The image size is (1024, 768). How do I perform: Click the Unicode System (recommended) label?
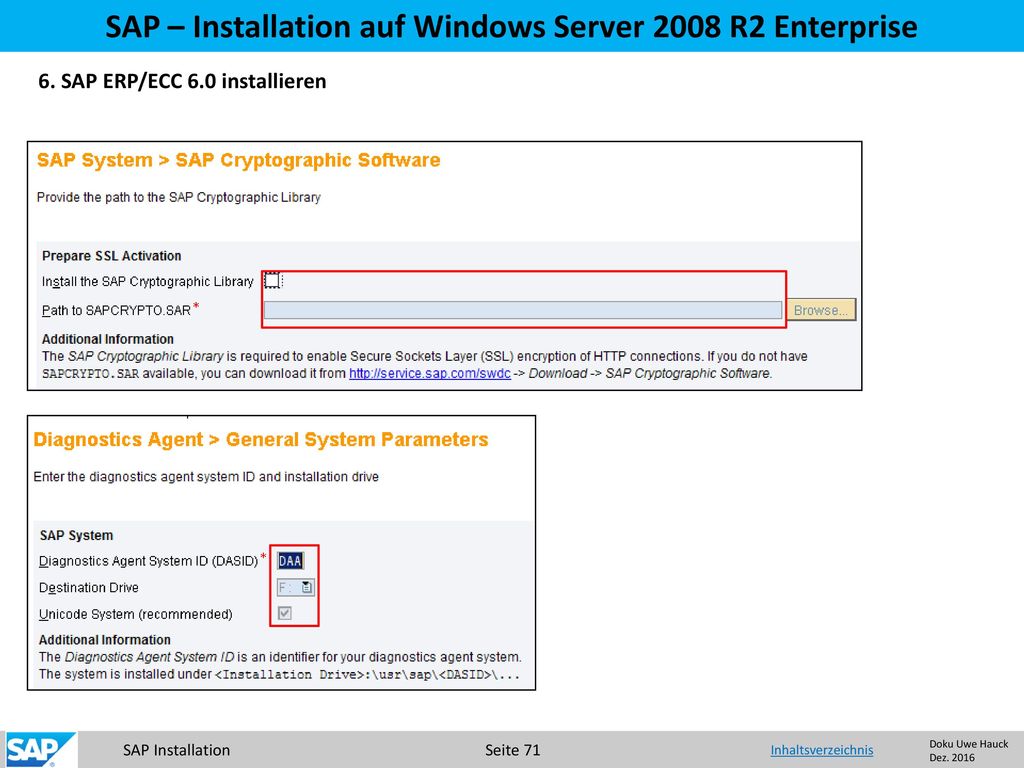pyautogui.click(x=136, y=615)
